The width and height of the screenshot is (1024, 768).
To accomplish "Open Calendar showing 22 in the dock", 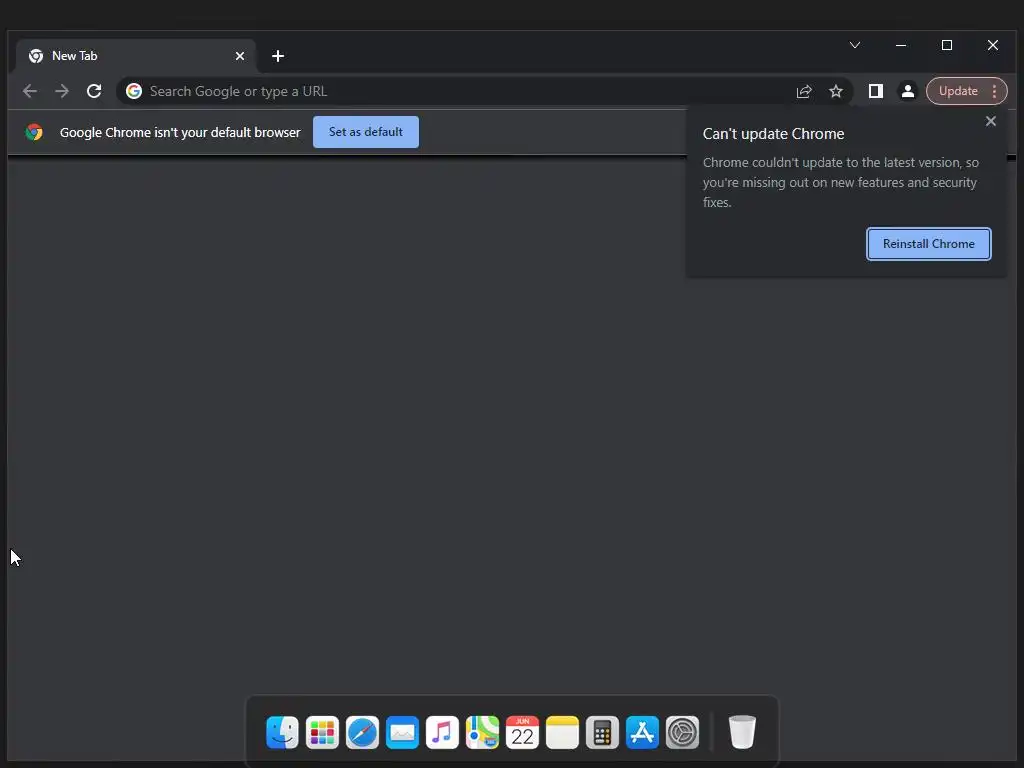I will click(522, 732).
